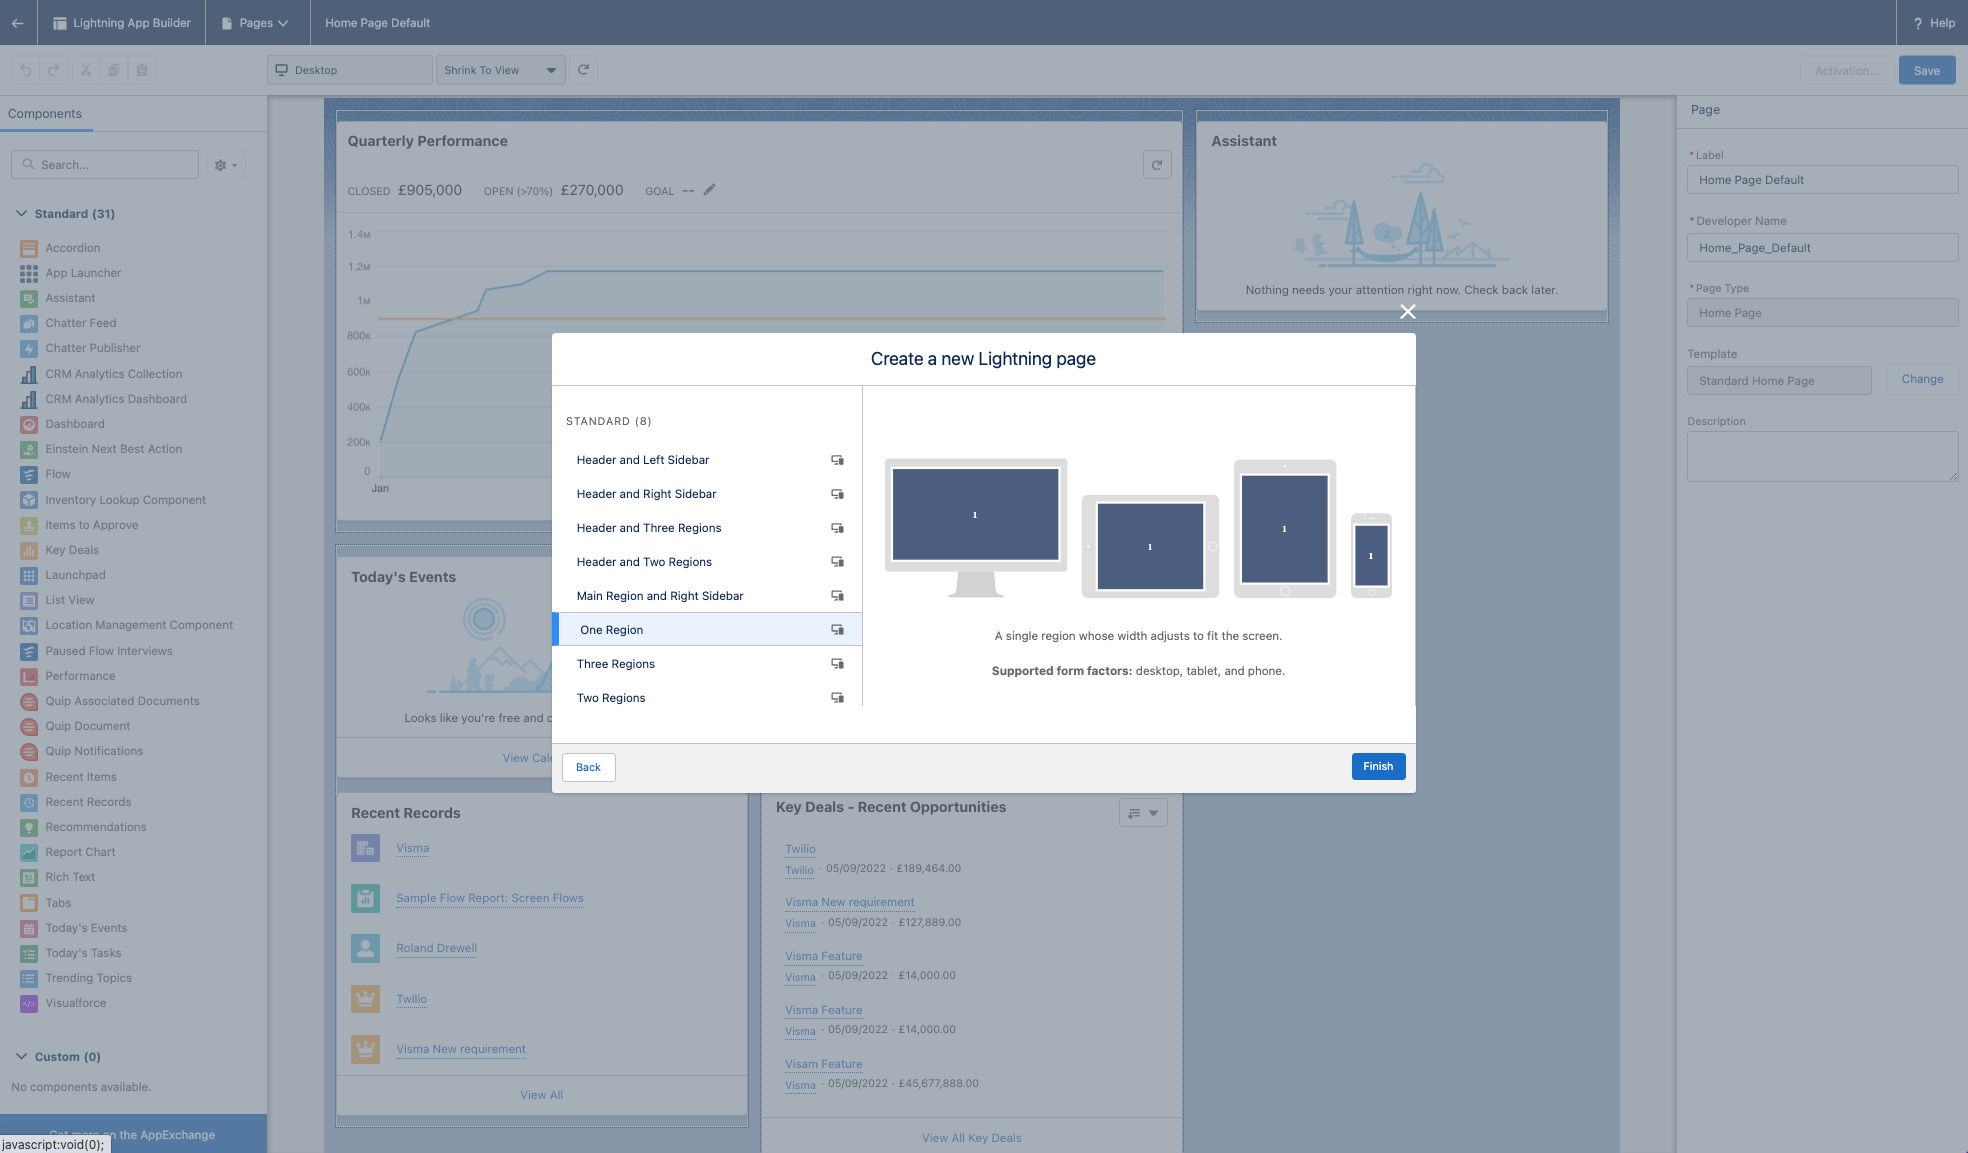Click the Report Chart component icon
This screenshot has width=1968, height=1153.
(28, 852)
